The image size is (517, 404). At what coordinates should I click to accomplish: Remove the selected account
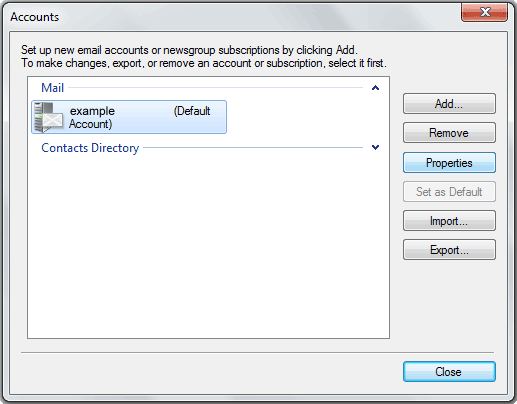[449, 133]
